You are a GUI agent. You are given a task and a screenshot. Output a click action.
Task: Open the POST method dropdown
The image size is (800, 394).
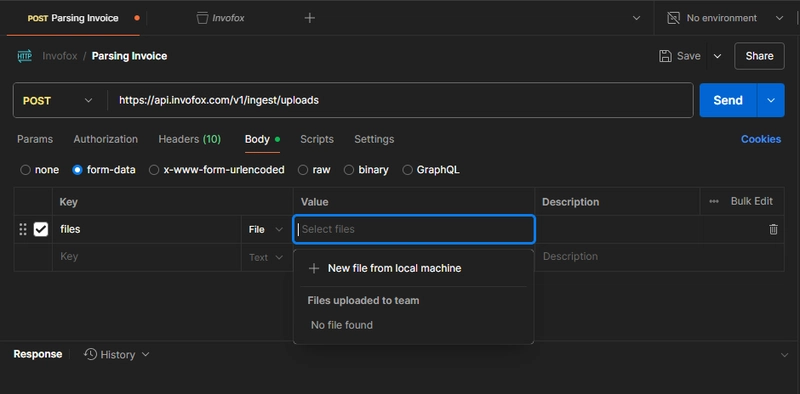88,101
